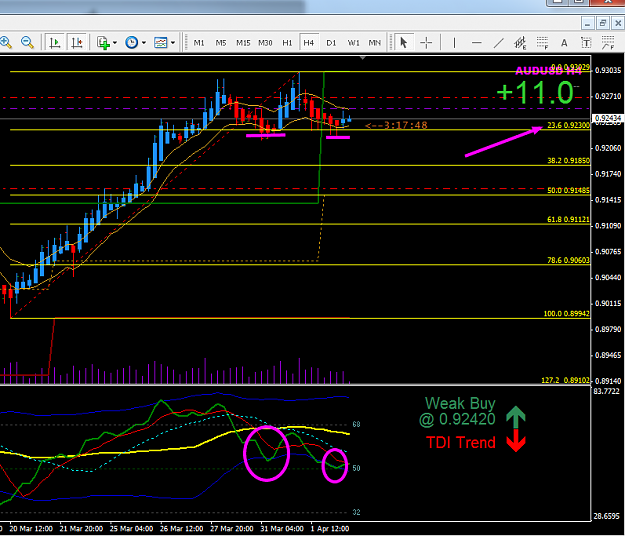Click the last Fibonacci tool after Text Label
Viewport: 625px width, 536px height.
(608, 43)
